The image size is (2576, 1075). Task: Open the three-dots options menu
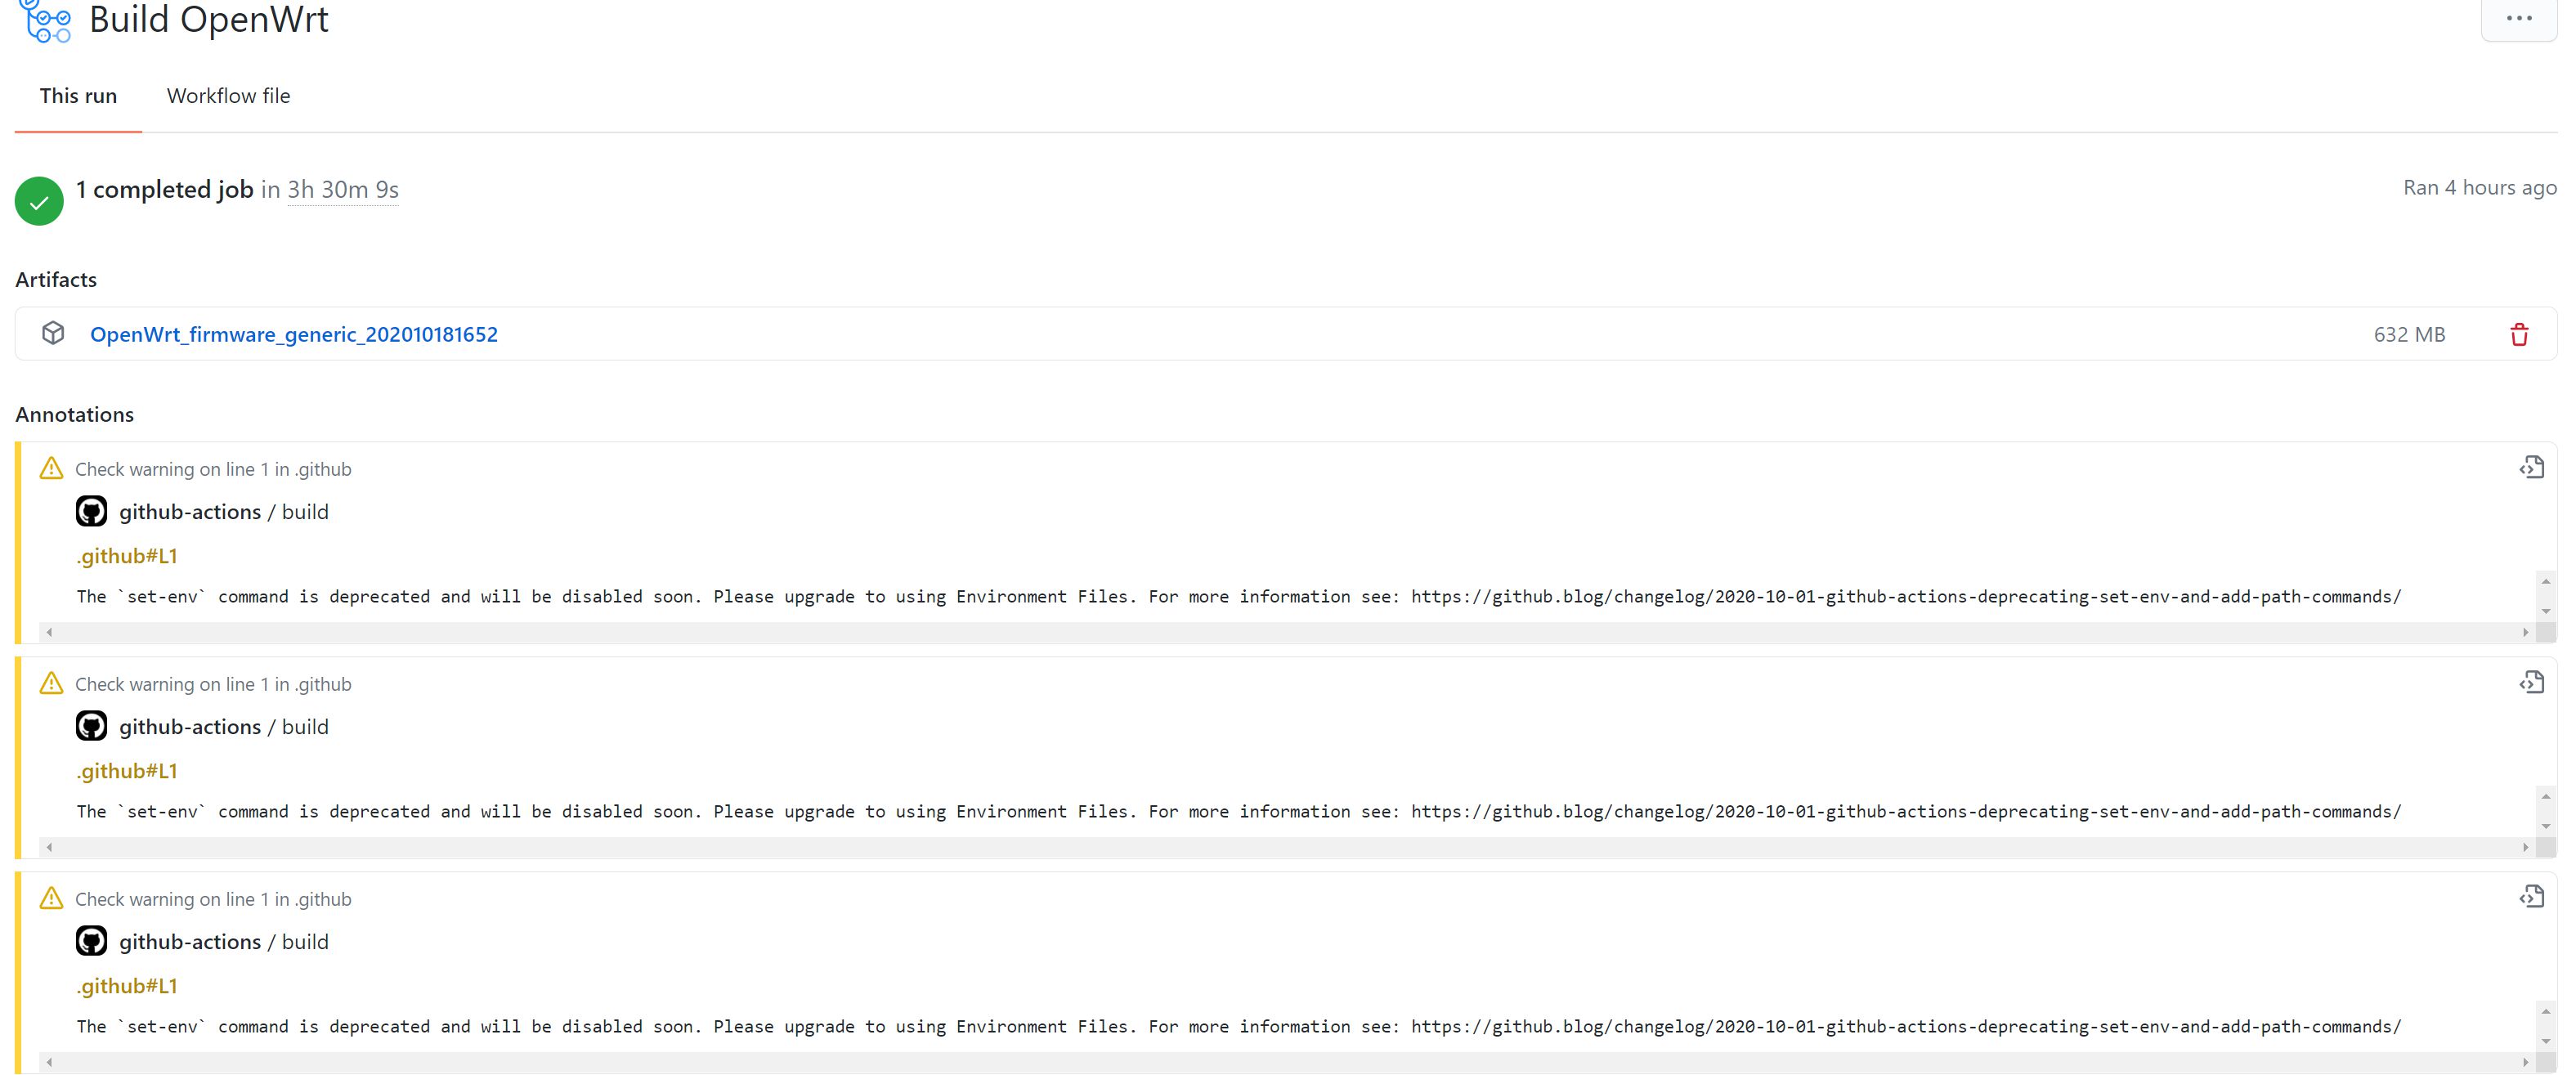pyautogui.click(x=2518, y=19)
